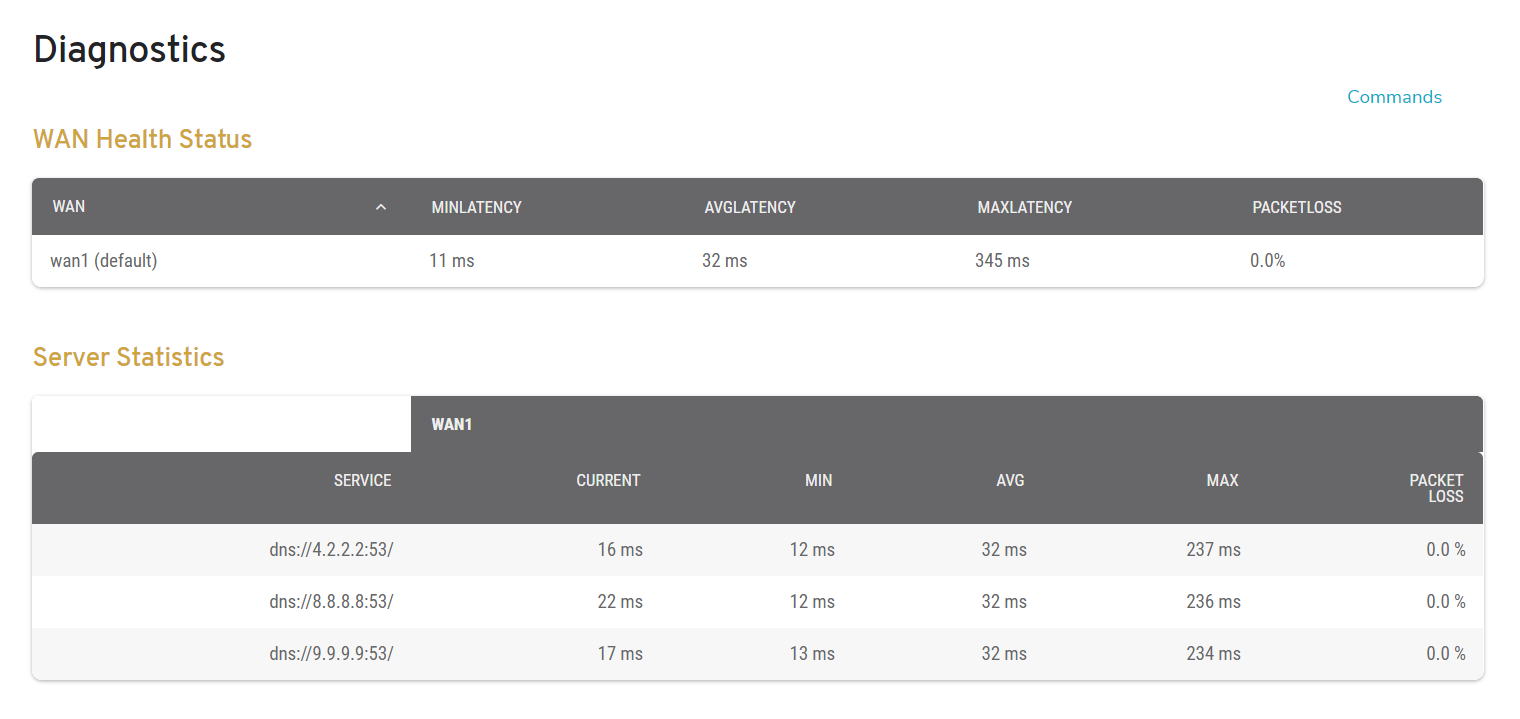Select the dns://4.2.2.2:53/ service row
This screenshot has width=1520, height=719.
[333, 550]
